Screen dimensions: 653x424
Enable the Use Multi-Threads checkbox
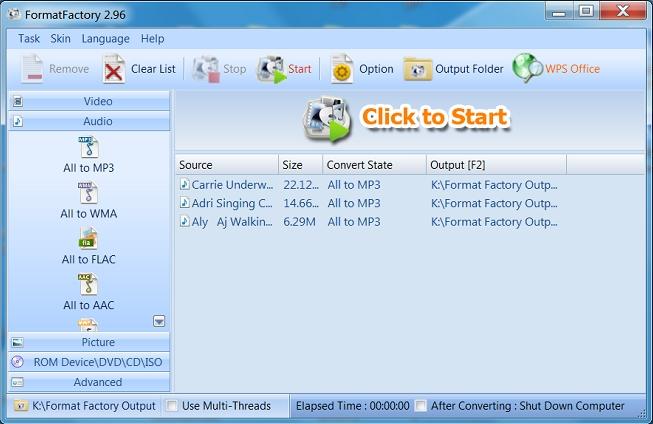tap(172, 406)
